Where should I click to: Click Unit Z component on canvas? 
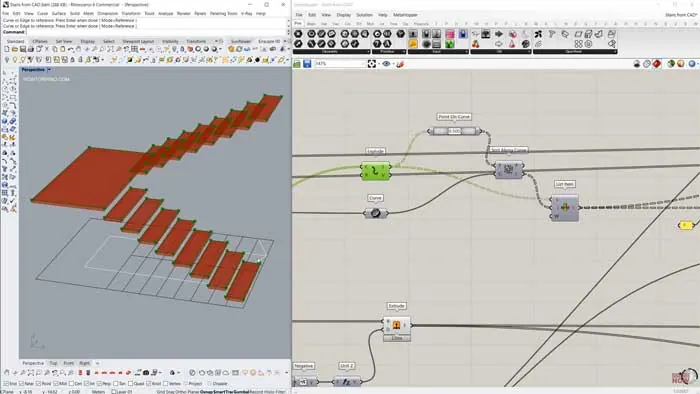click(x=346, y=382)
